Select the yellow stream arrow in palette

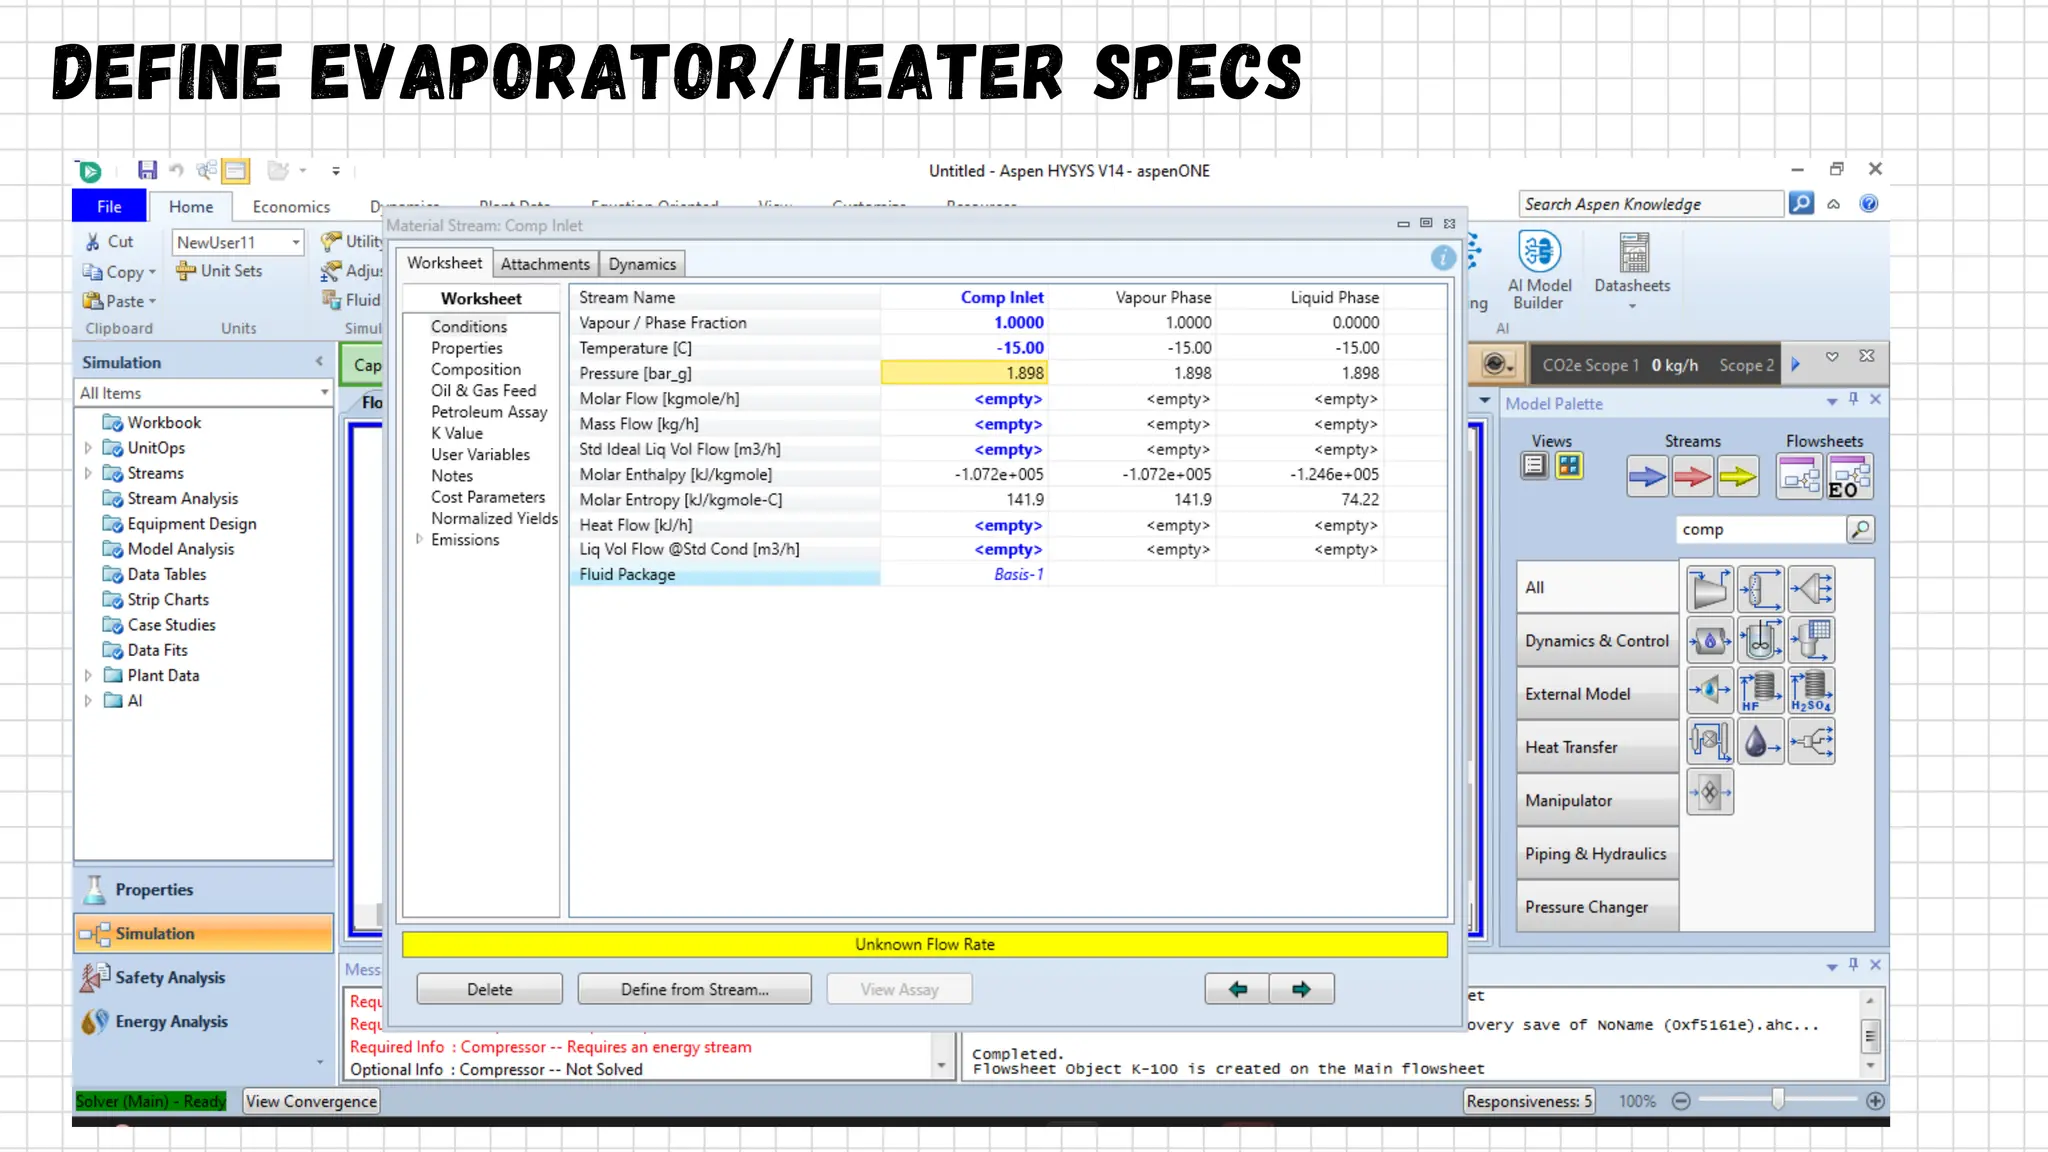(1738, 477)
